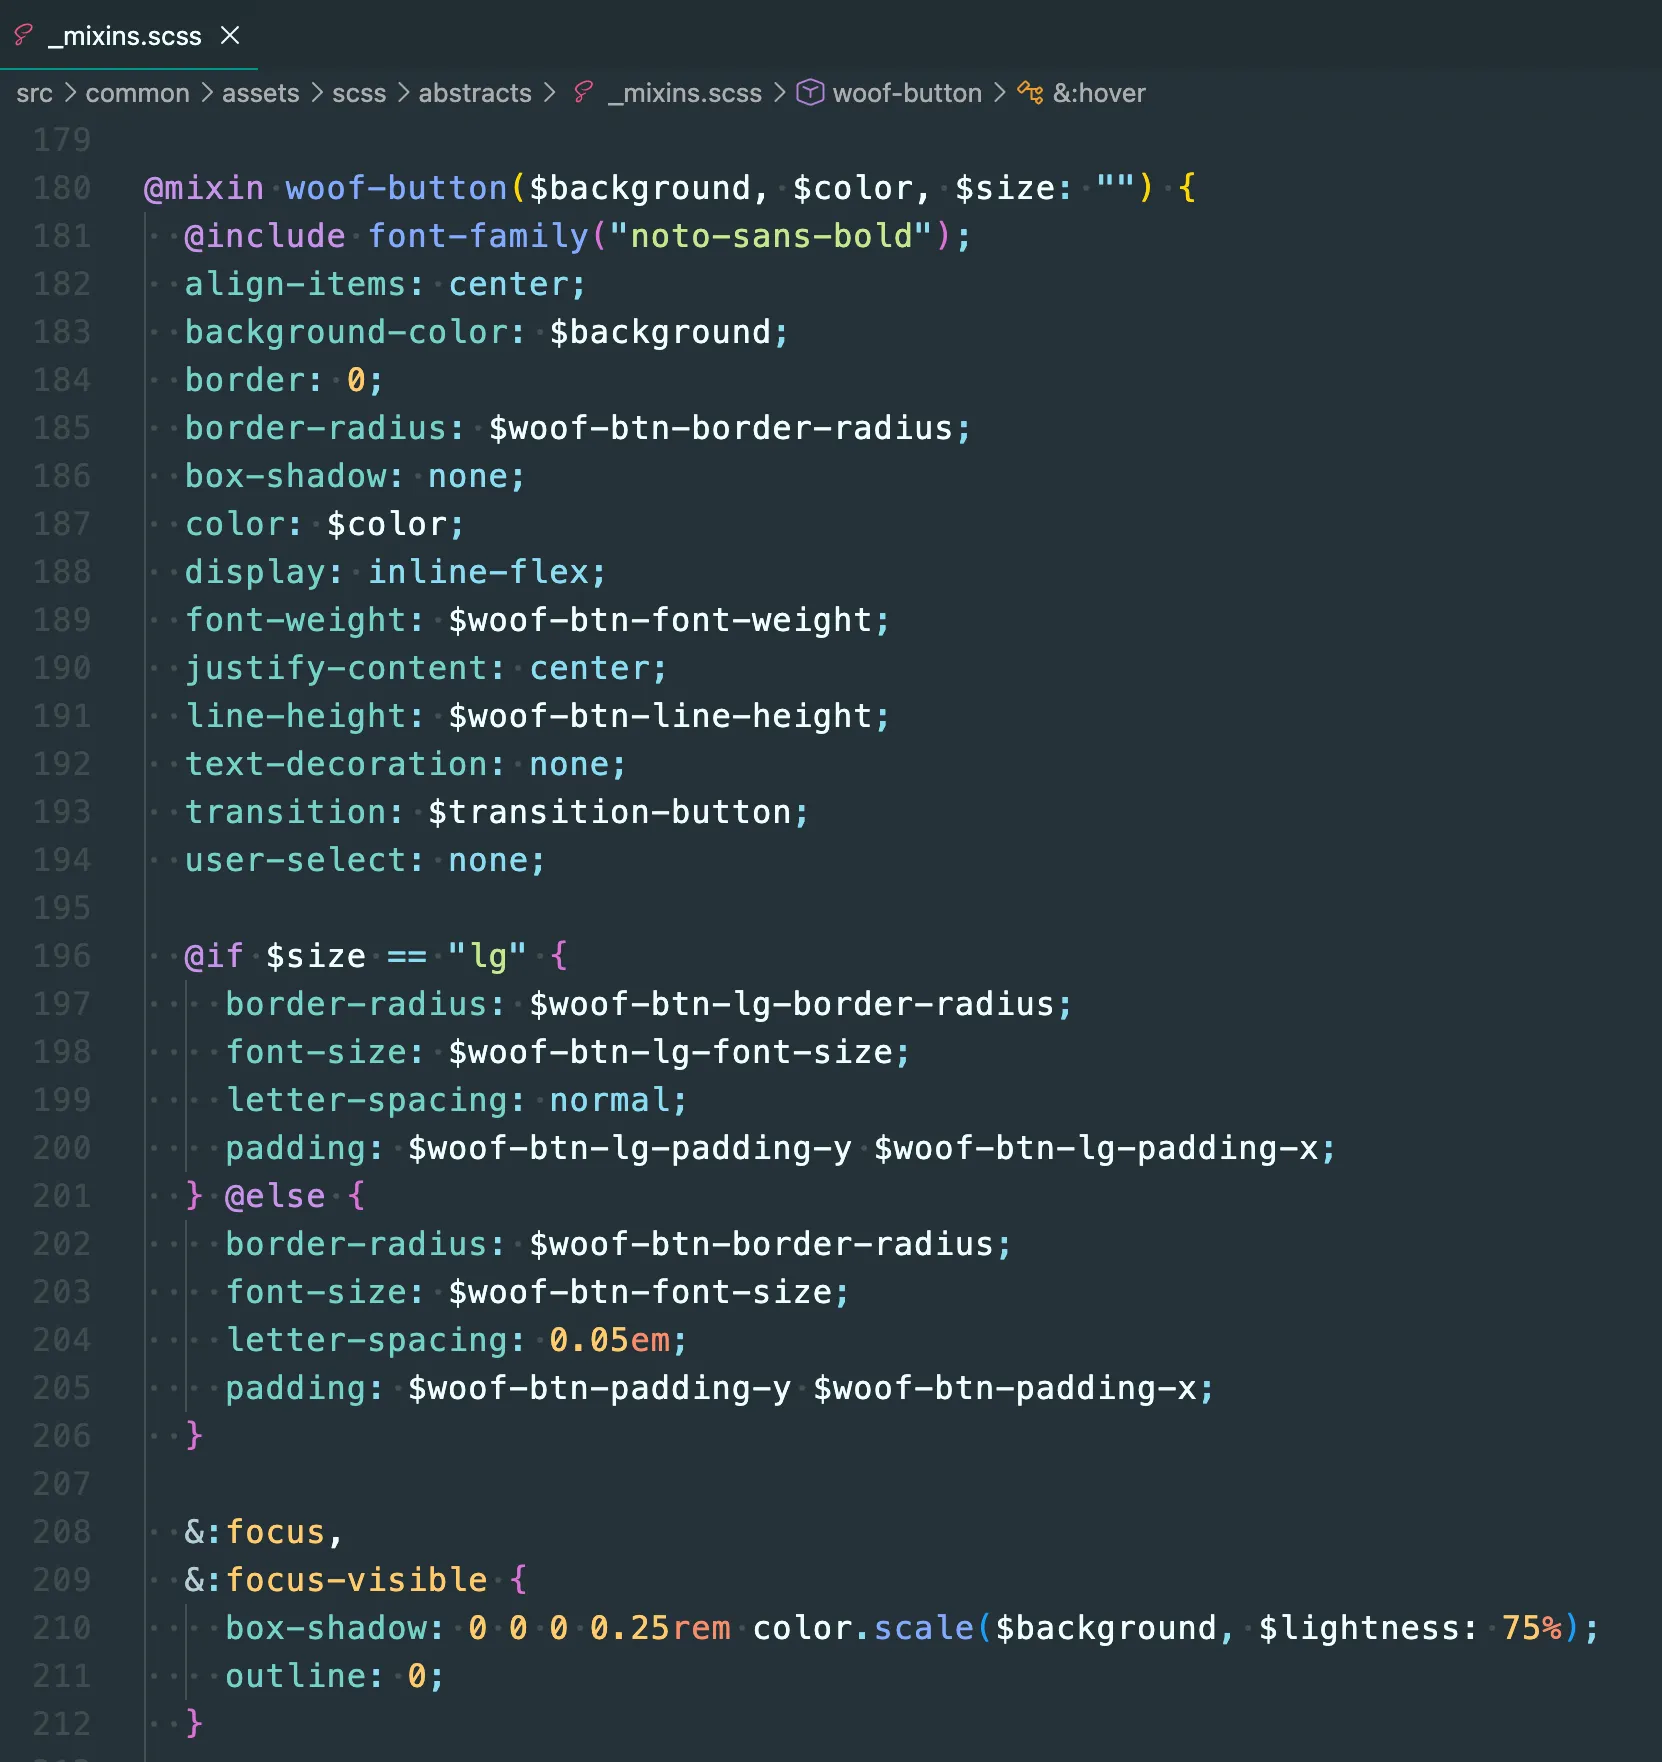Click line number 196 in gutter

(x=62, y=956)
